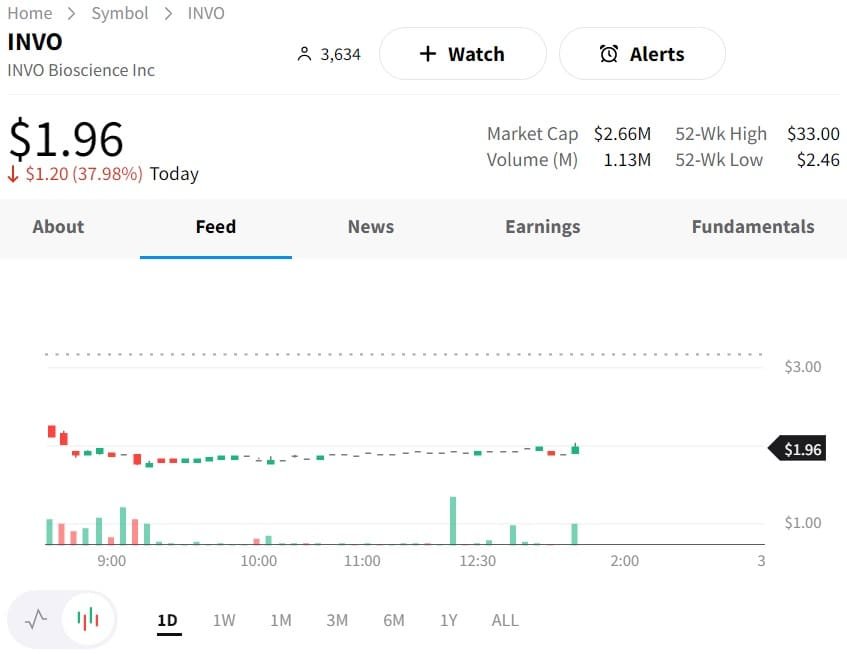Open the Alerts button
This screenshot has width=847, height=654.
[642, 54]
